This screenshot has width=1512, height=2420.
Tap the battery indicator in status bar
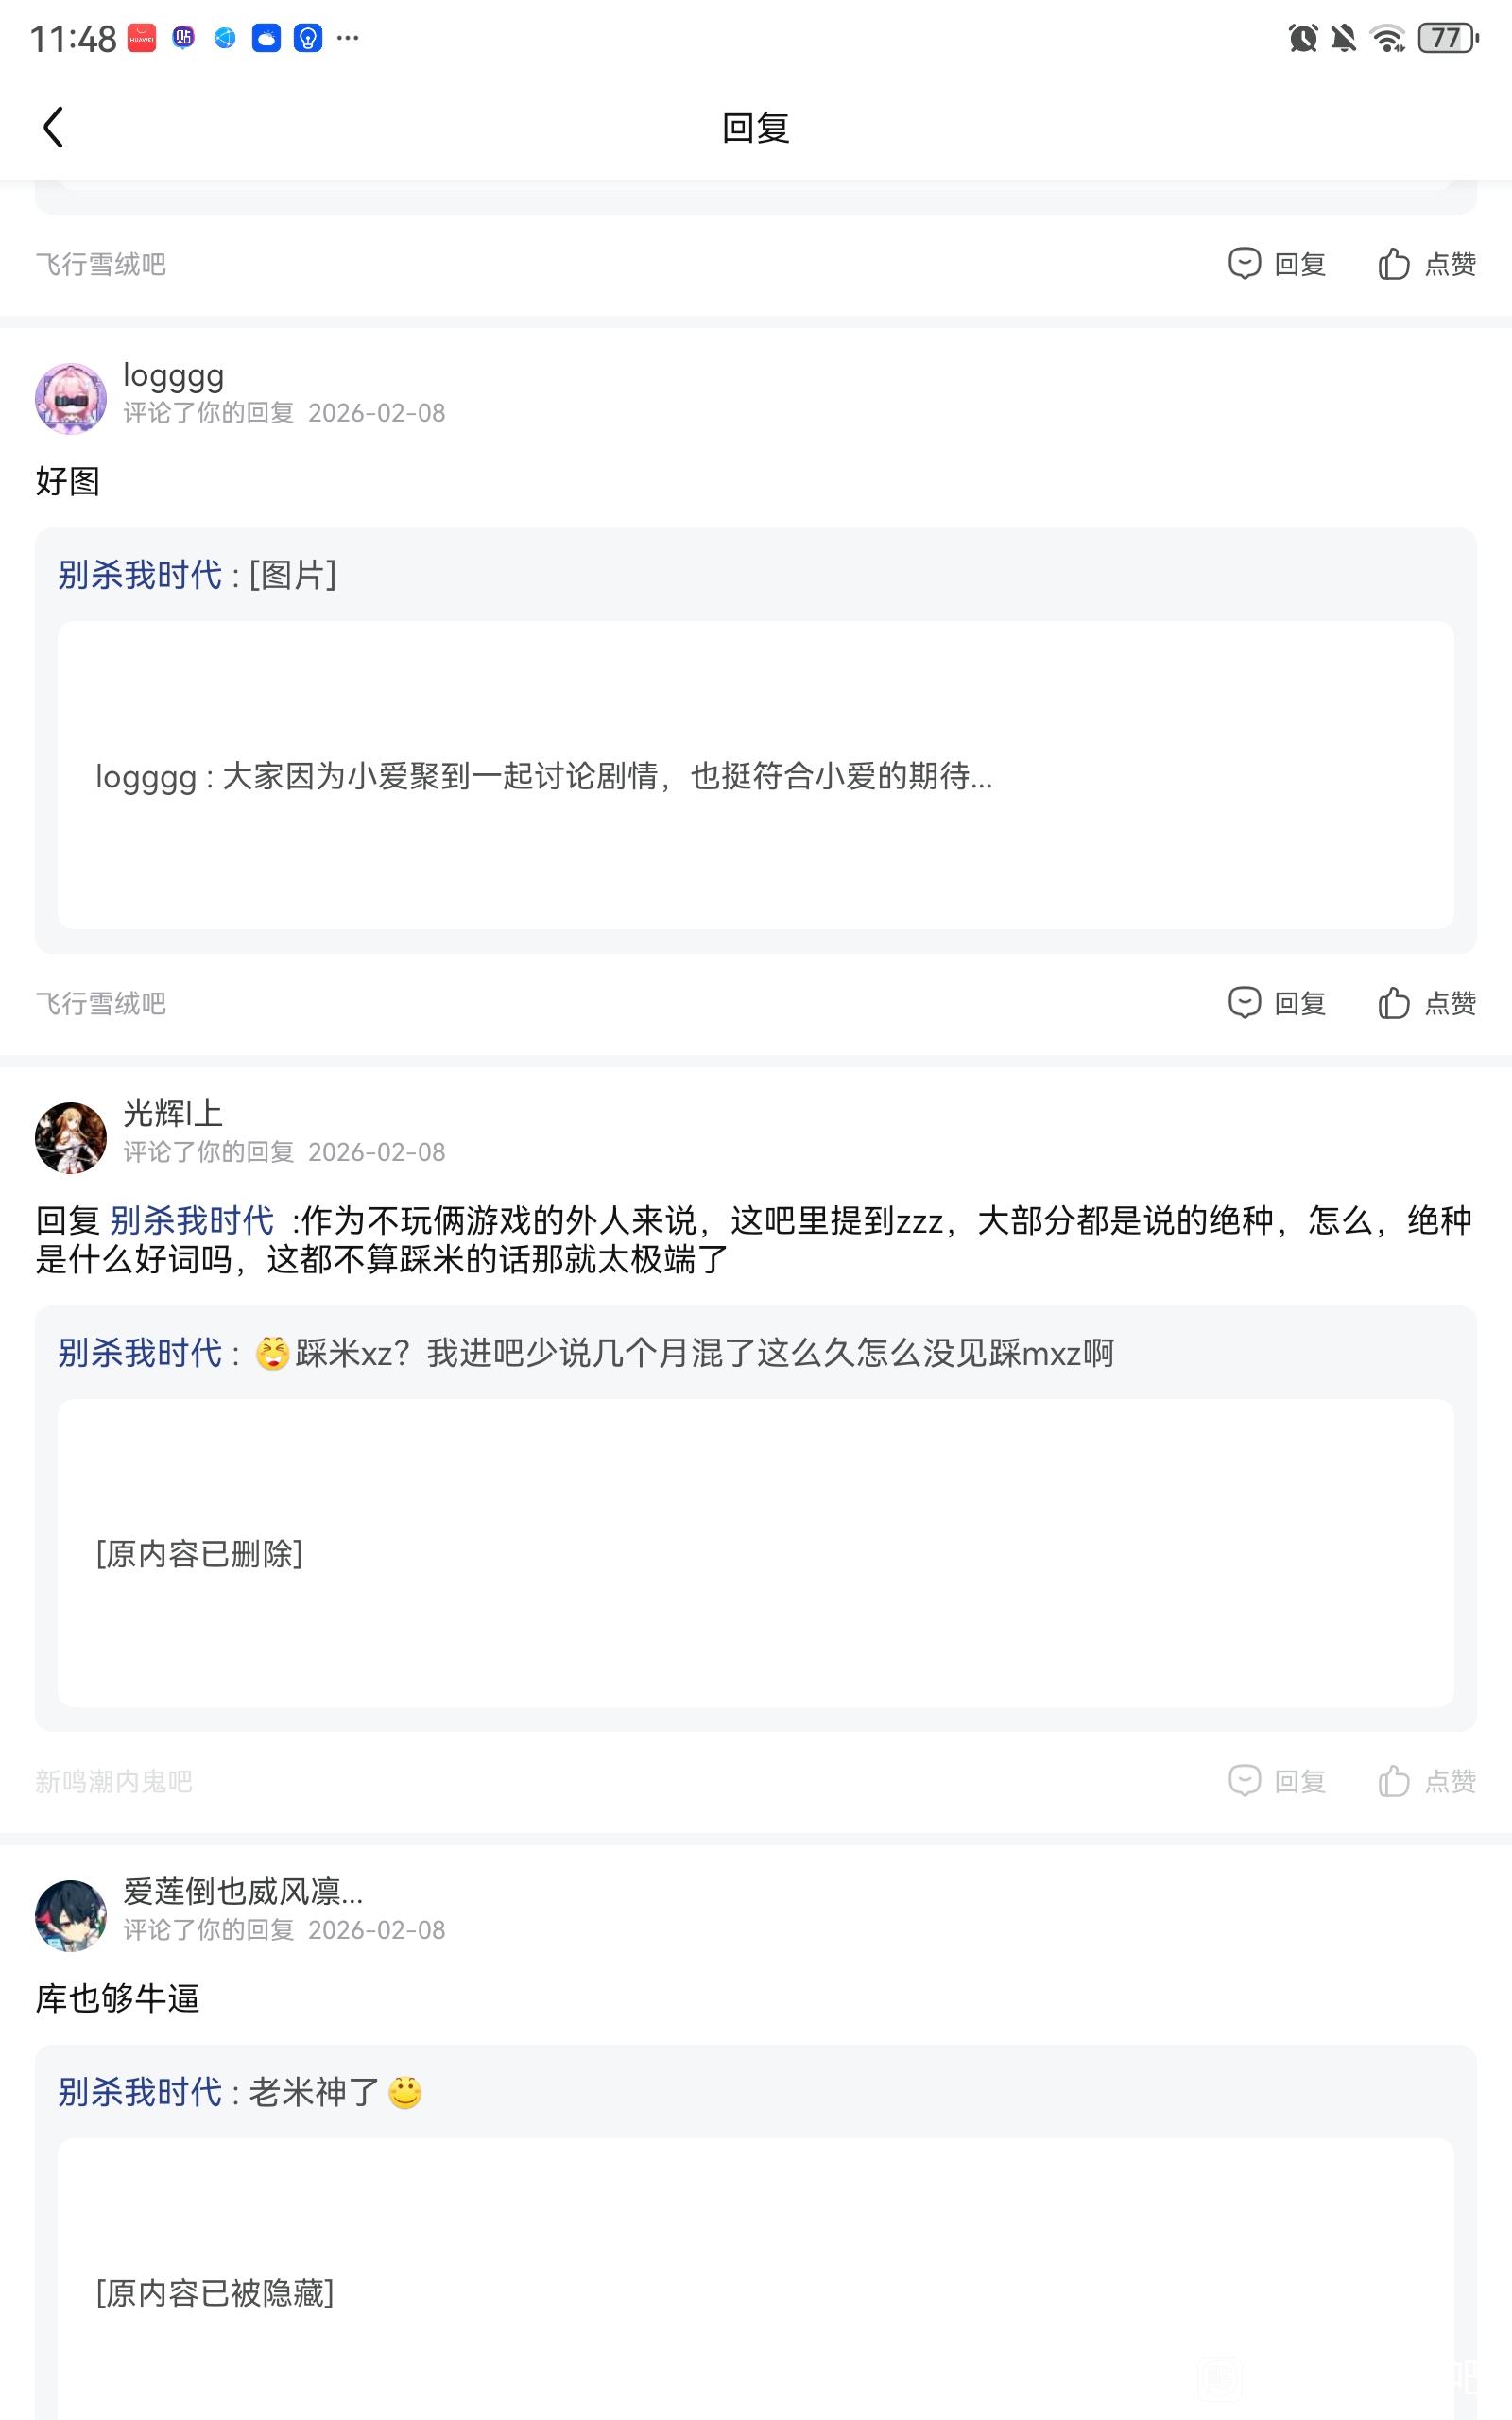(1447, 39)
